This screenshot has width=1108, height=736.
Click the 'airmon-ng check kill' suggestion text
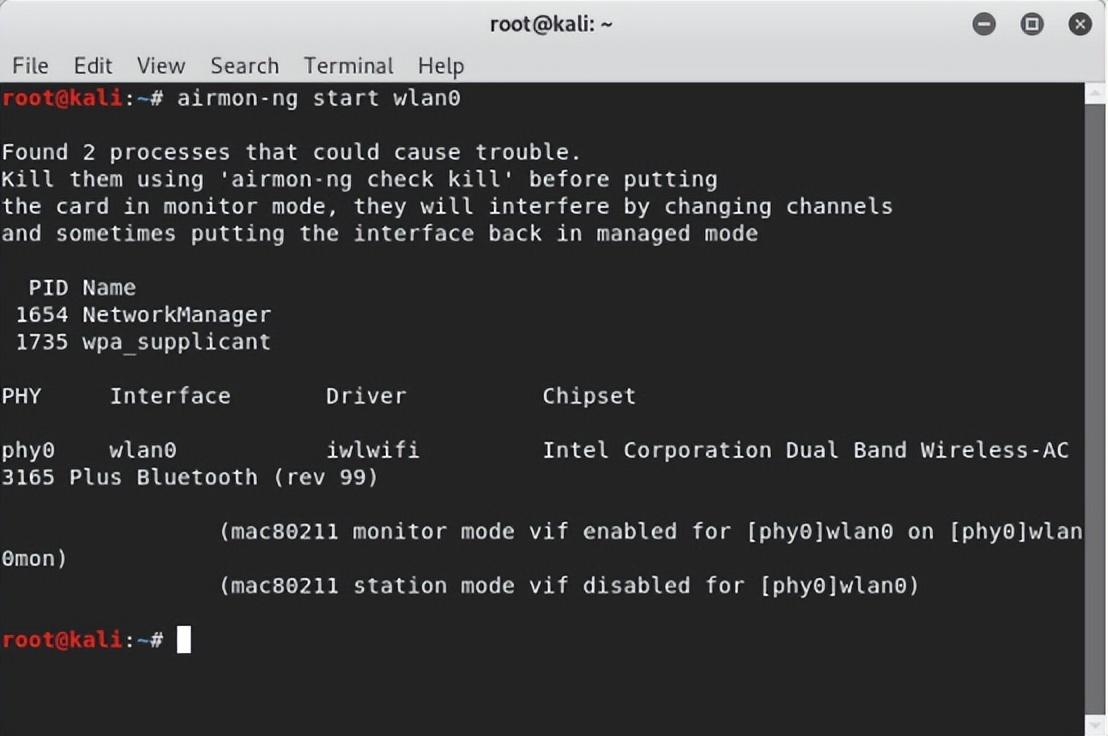[366, 179]
